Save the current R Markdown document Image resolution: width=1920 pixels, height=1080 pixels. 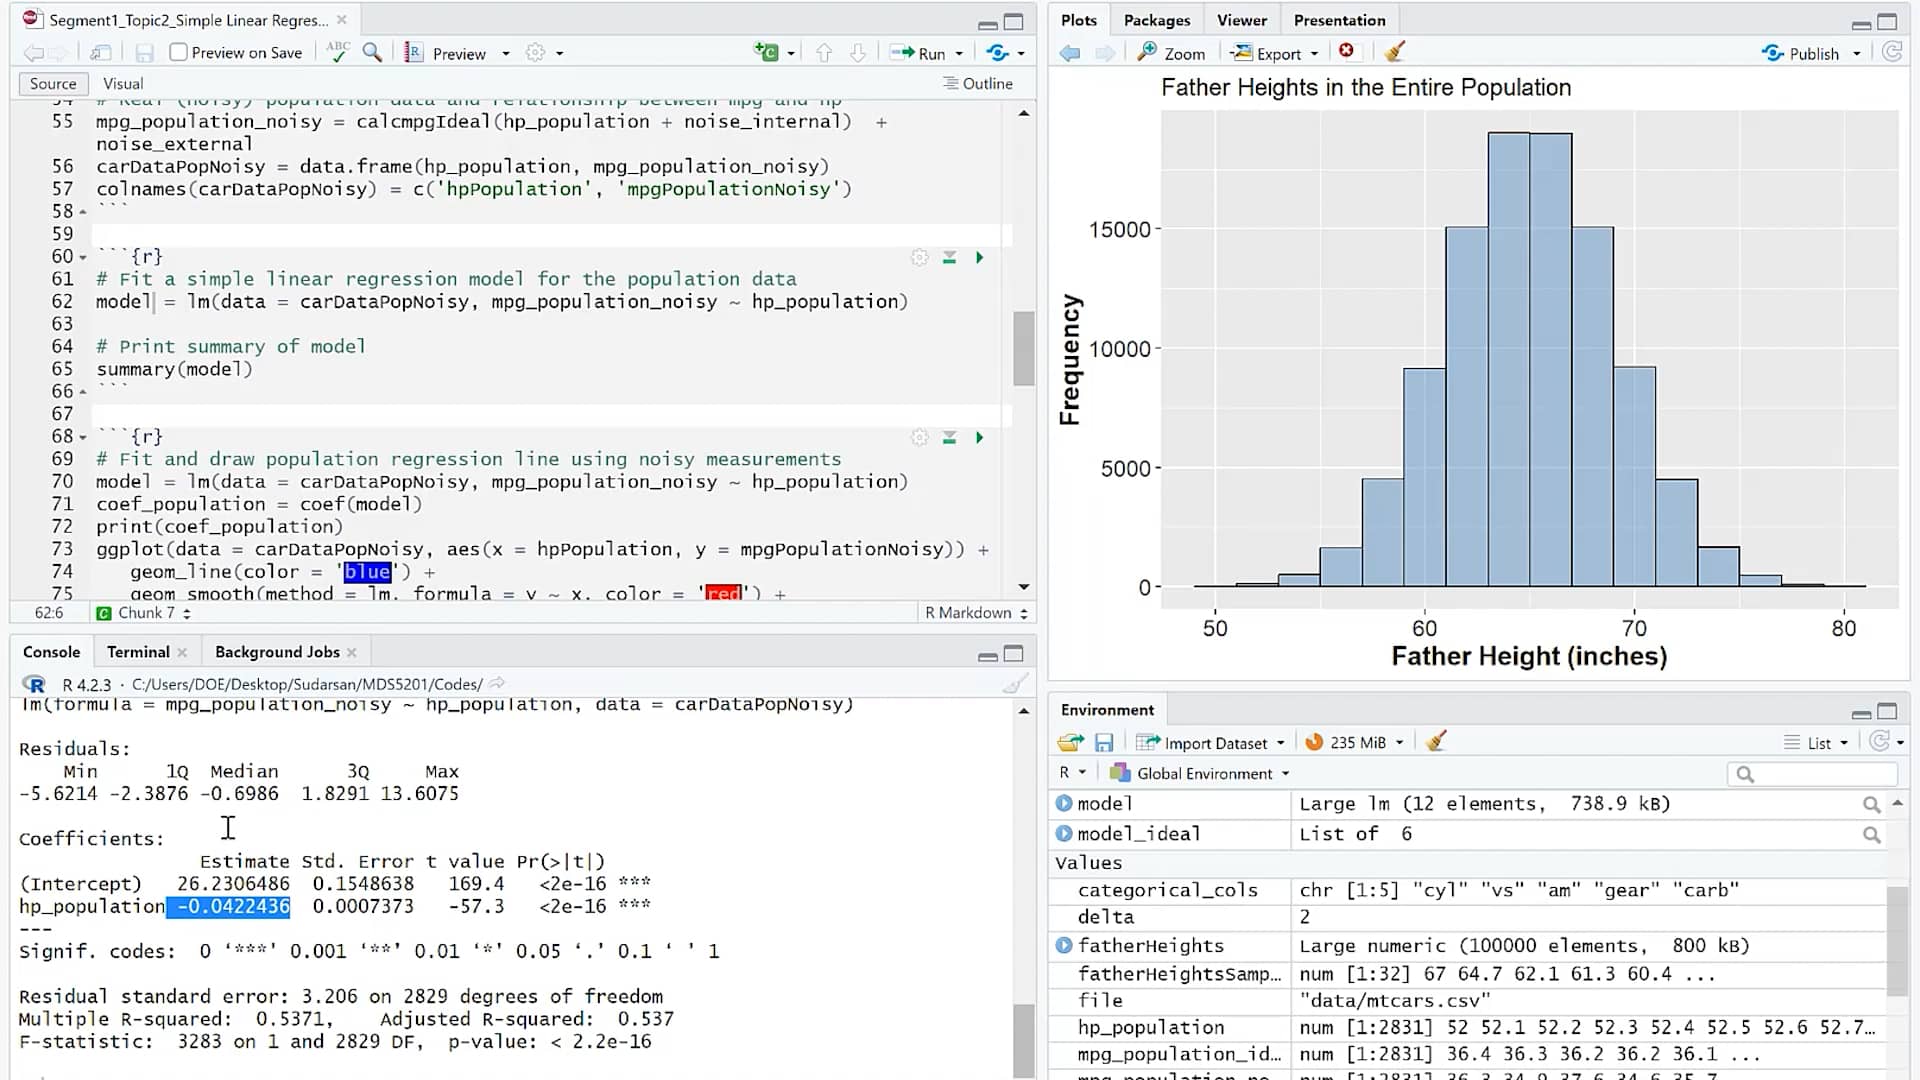pyautogui.click(x=144, y=53)
